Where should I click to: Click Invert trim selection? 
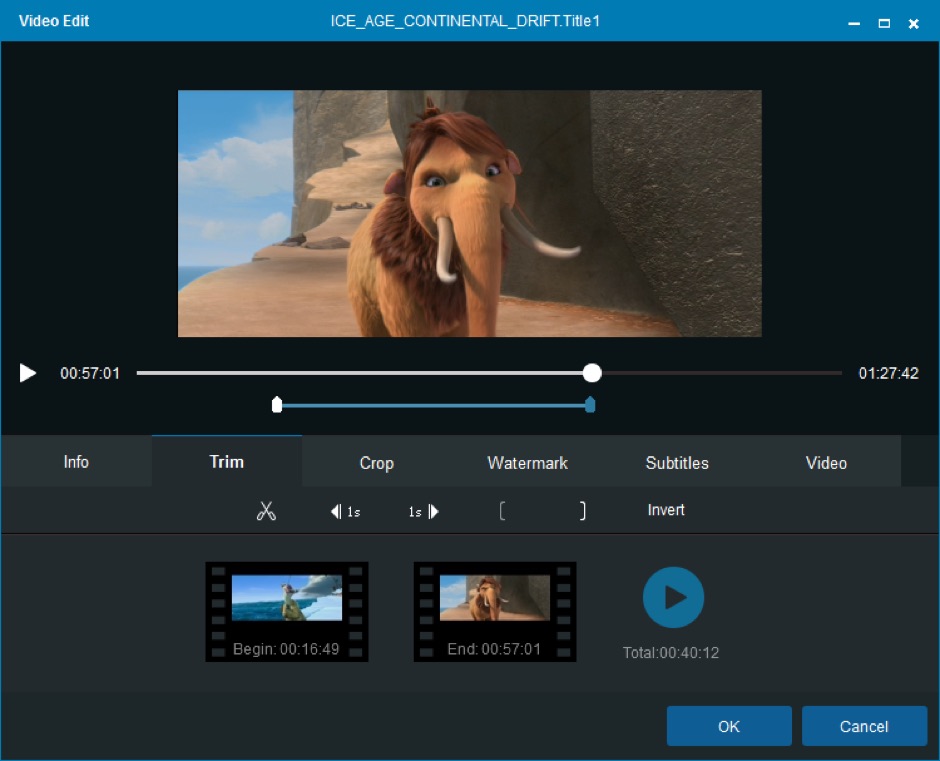pyautogui.click(x=666, y=510)
